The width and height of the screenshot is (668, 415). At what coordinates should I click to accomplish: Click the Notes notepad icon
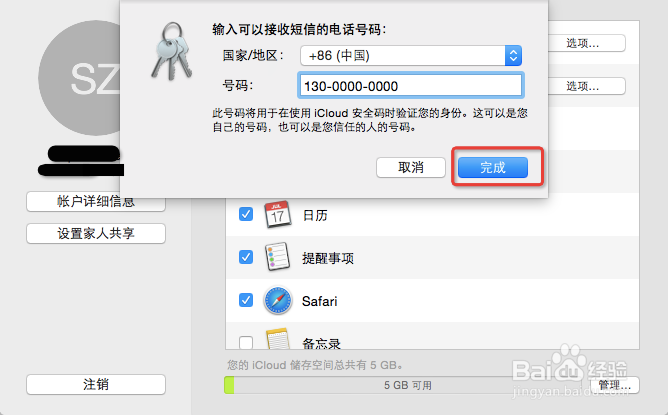click(278, 339)
